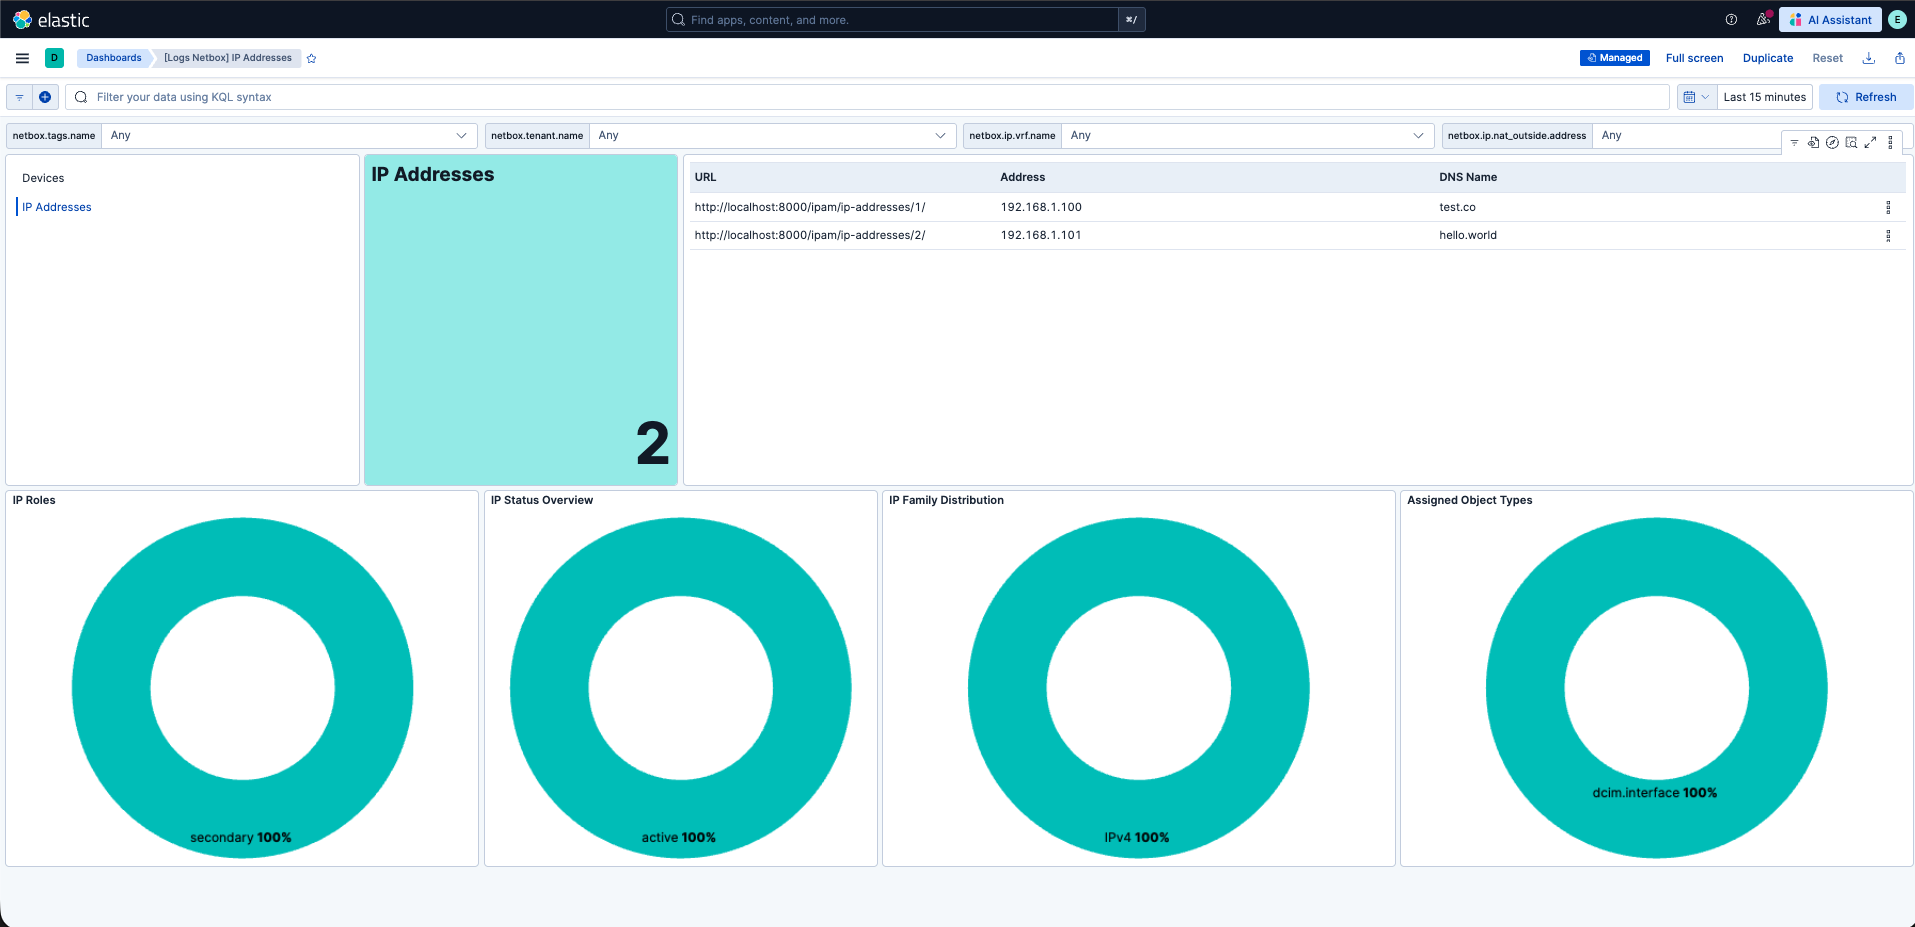The image size is (1915, 927).
Task: Add dashboard to favorites with star icon
Action: pos(311,58)
